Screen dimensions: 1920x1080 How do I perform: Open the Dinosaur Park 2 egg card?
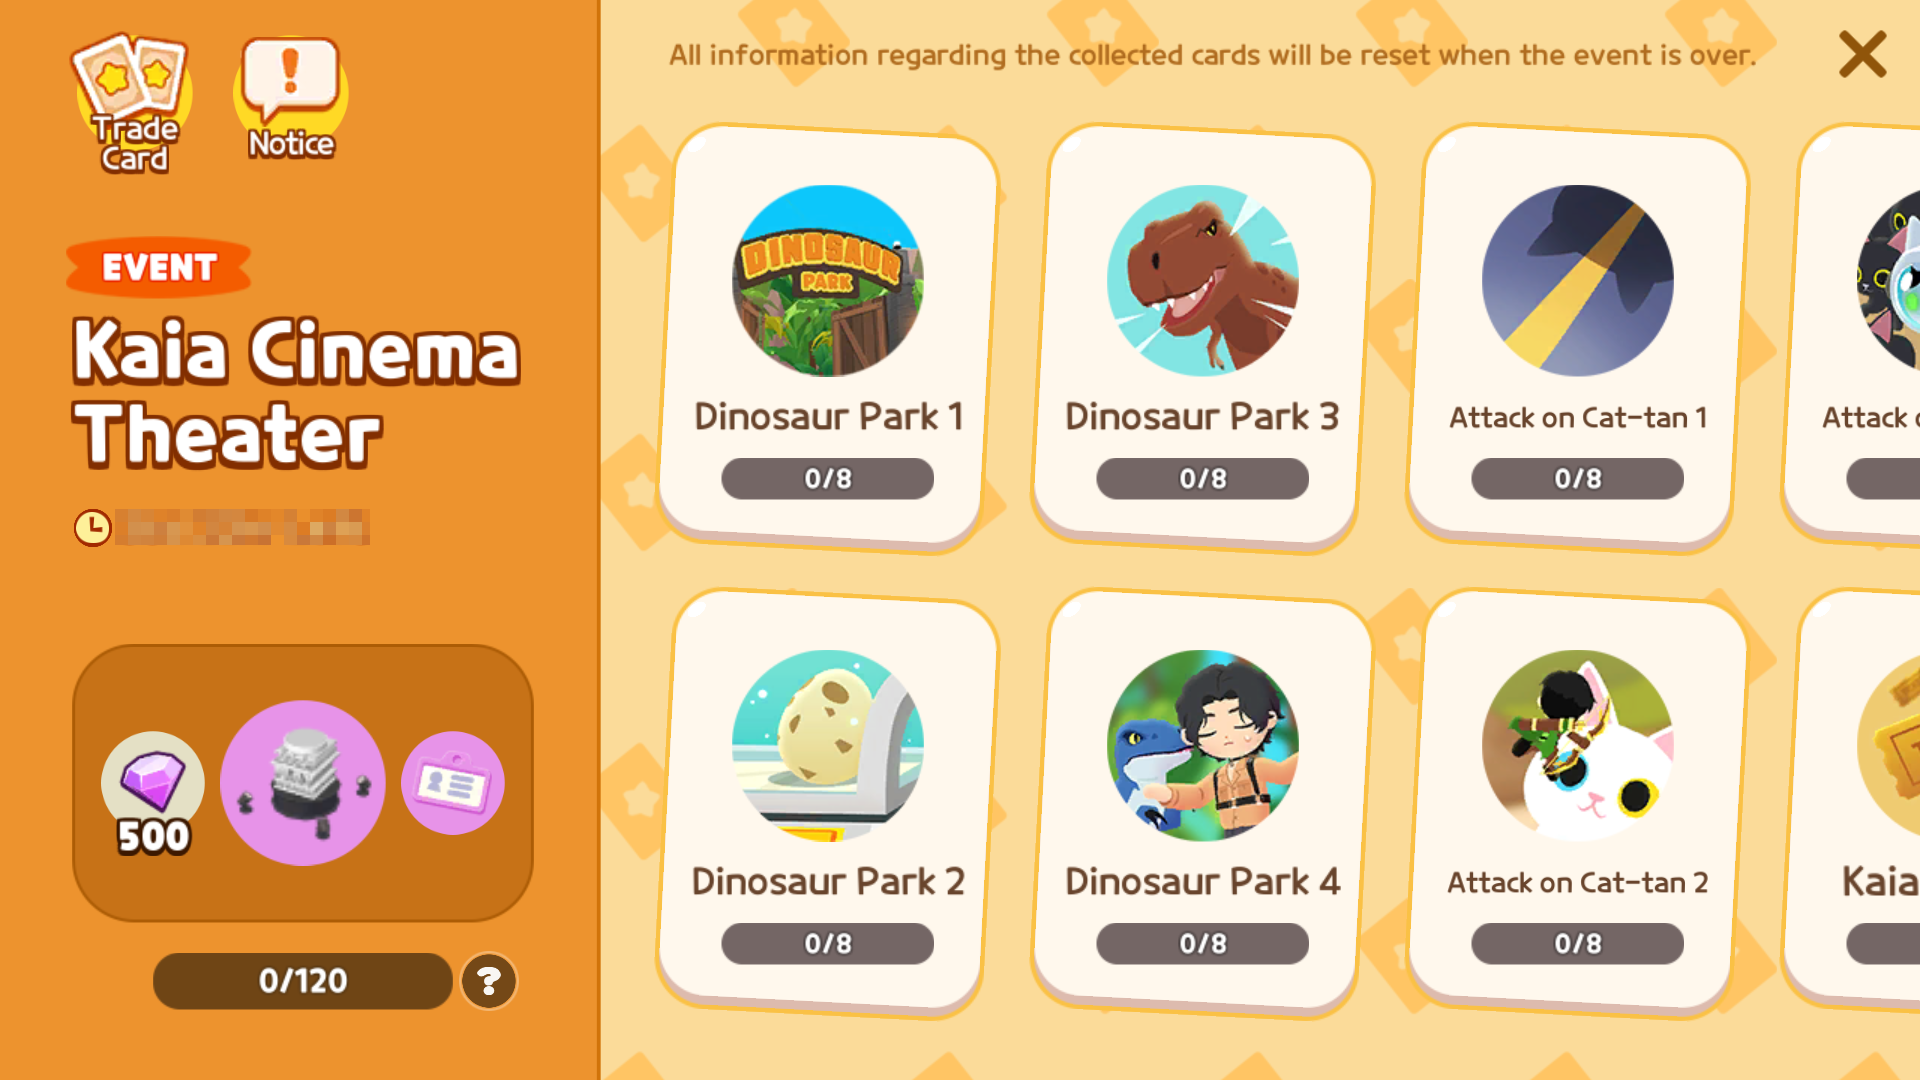click(x=828, y=803)
